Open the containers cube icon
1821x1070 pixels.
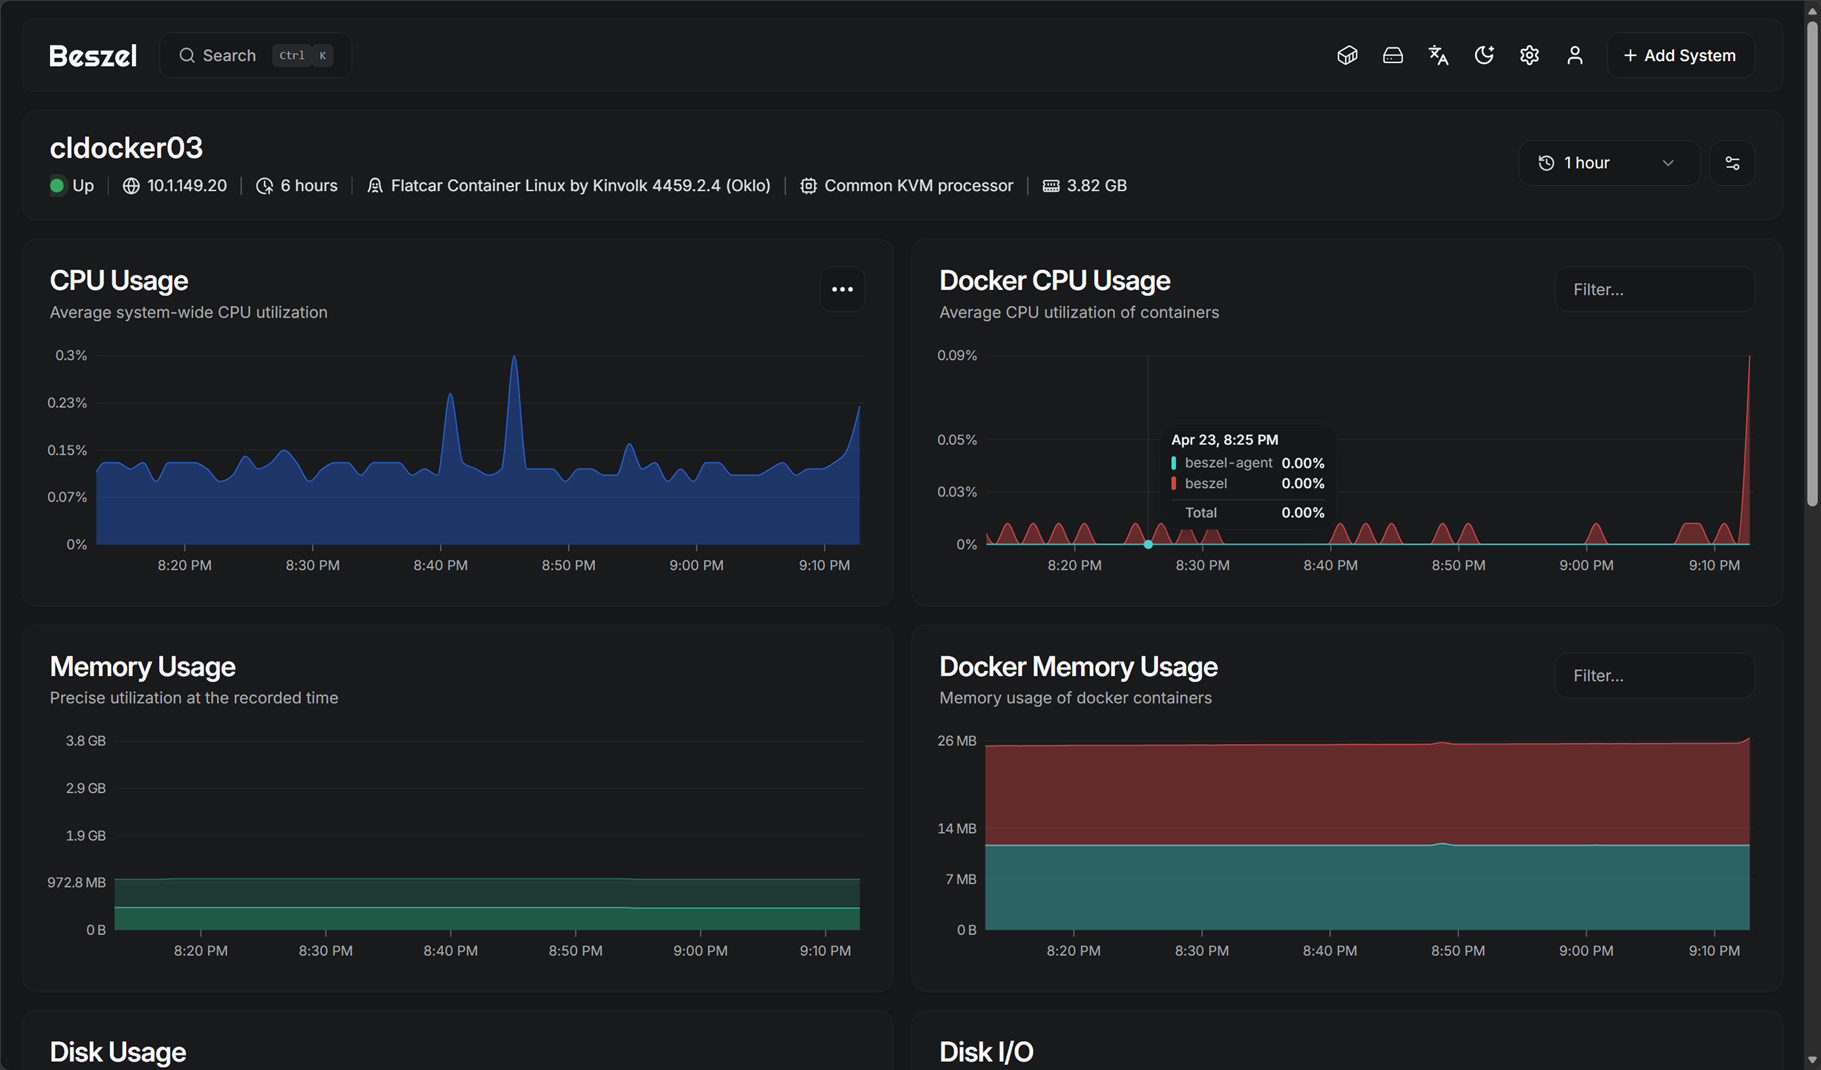[x=1347, y=56]
